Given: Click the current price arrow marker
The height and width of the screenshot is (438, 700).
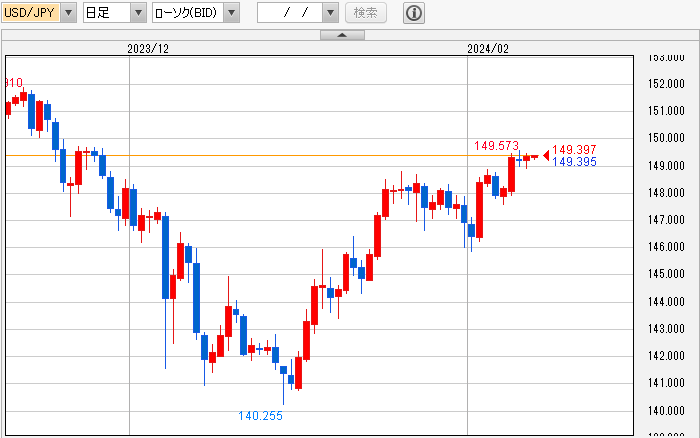Looking at the screenshot, I should (546, 155).
